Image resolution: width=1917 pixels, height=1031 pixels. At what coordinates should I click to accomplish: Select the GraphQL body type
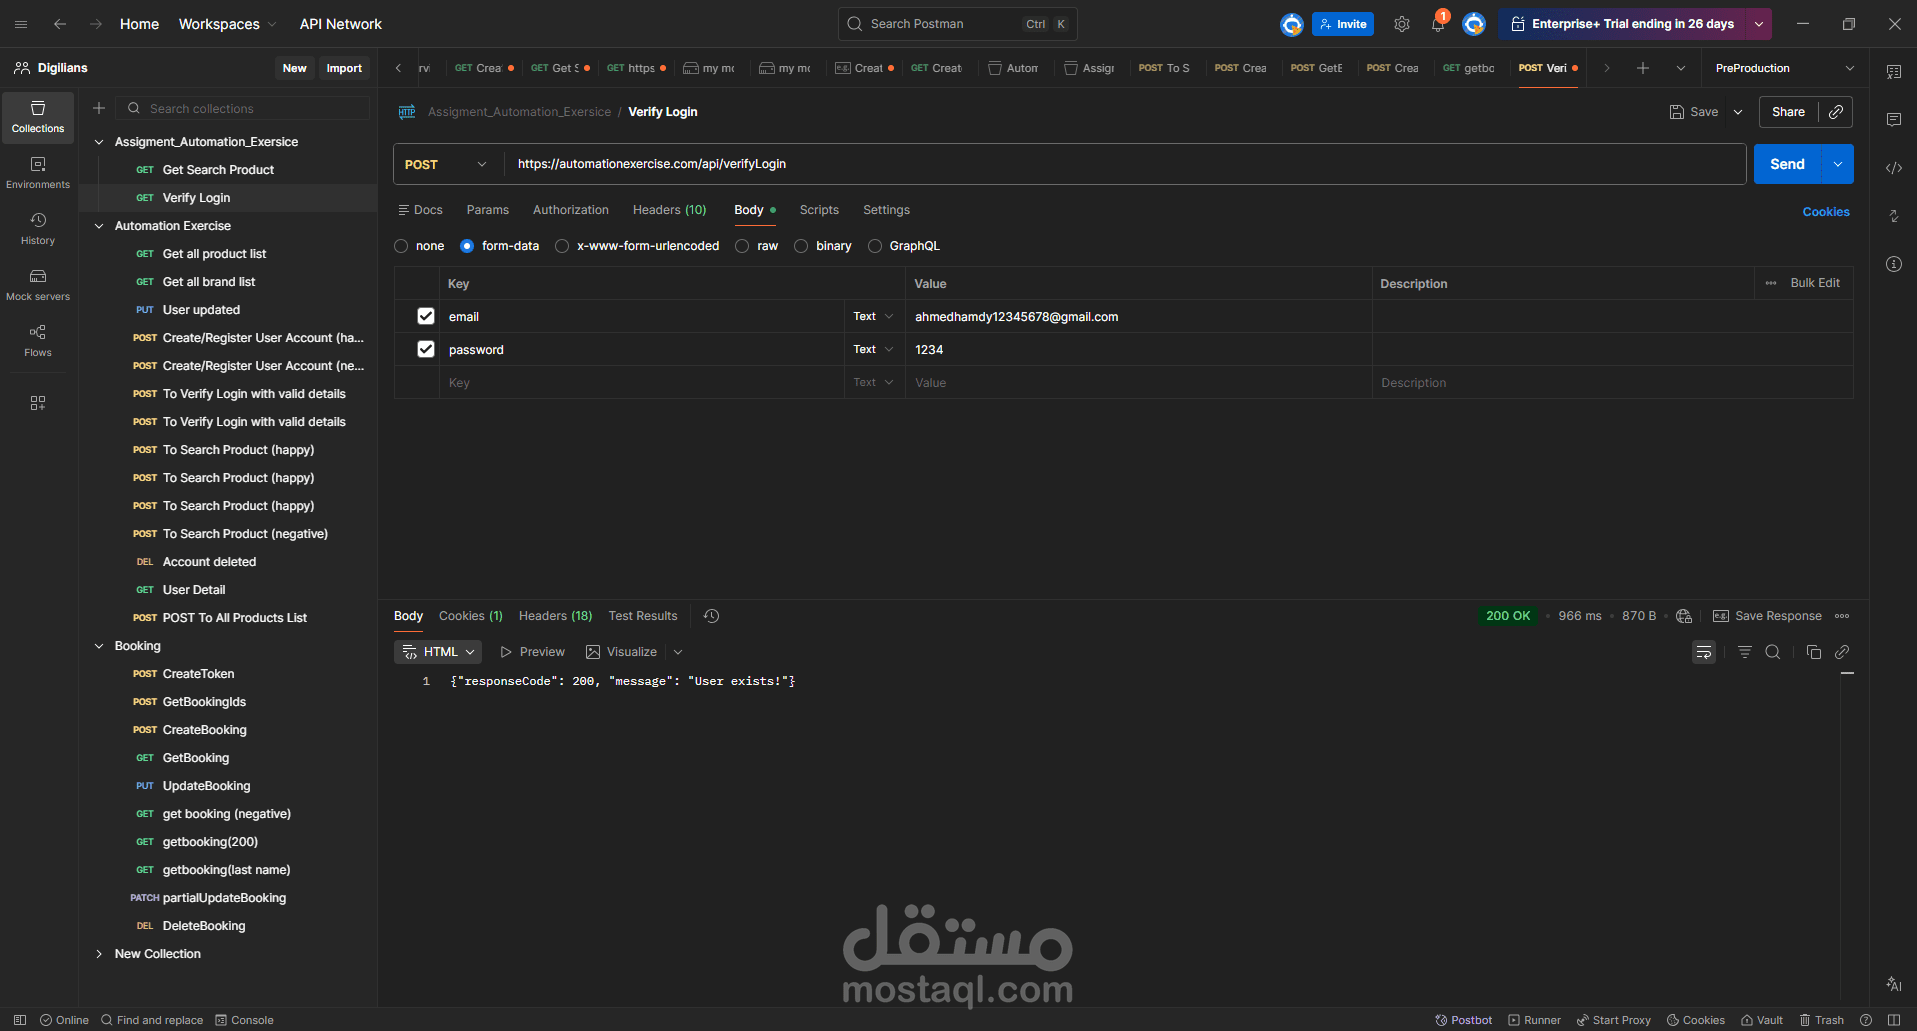[x=875, y=246]
